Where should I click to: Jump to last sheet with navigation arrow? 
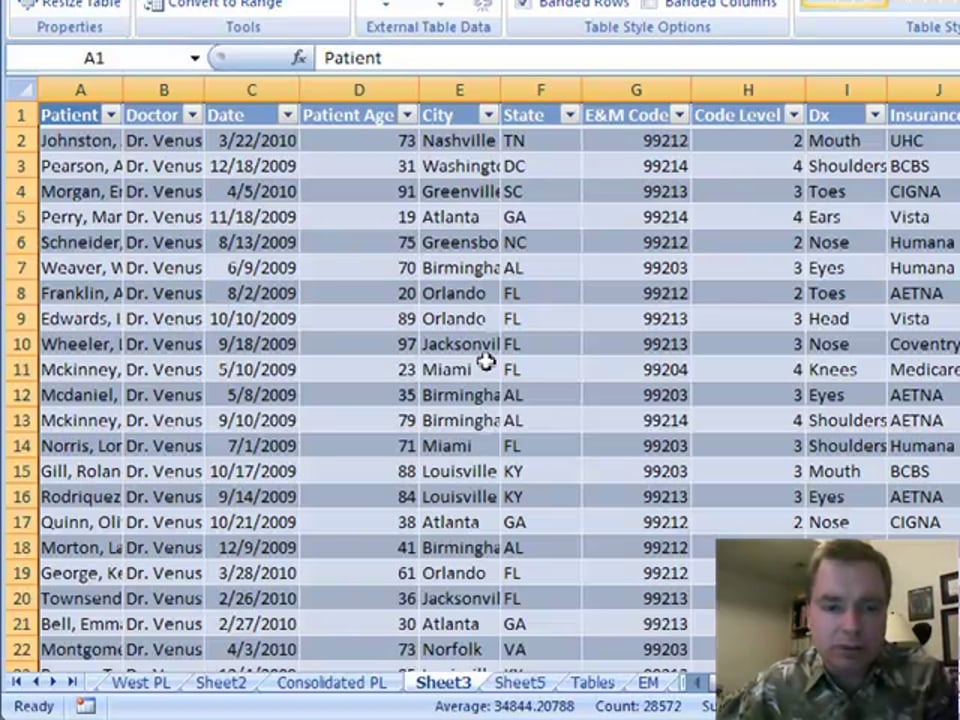coord(72,682)
